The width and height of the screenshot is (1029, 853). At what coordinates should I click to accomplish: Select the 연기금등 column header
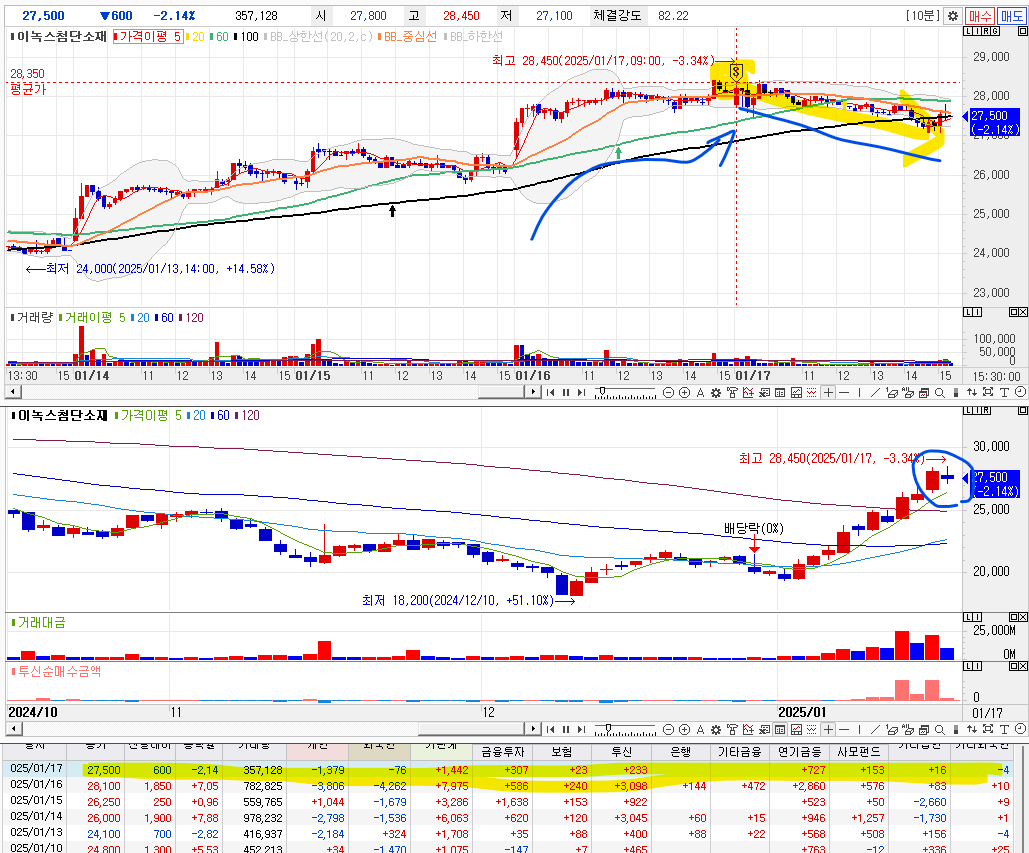799,752
